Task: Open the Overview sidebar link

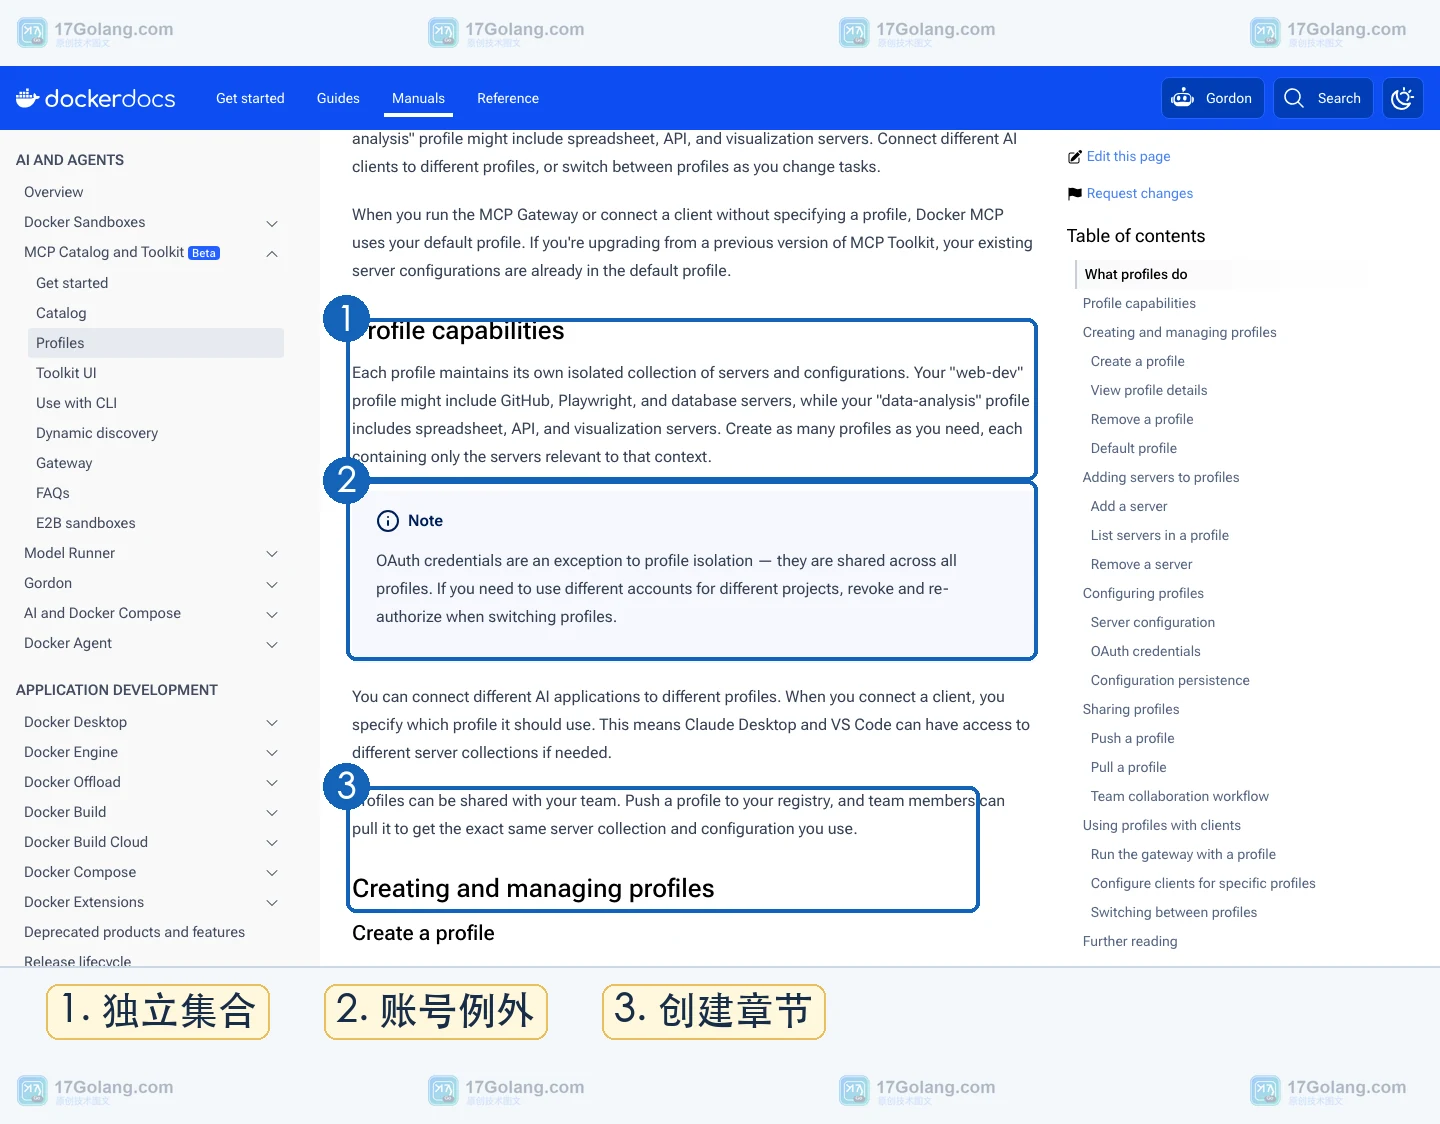Action: point(54,192)
